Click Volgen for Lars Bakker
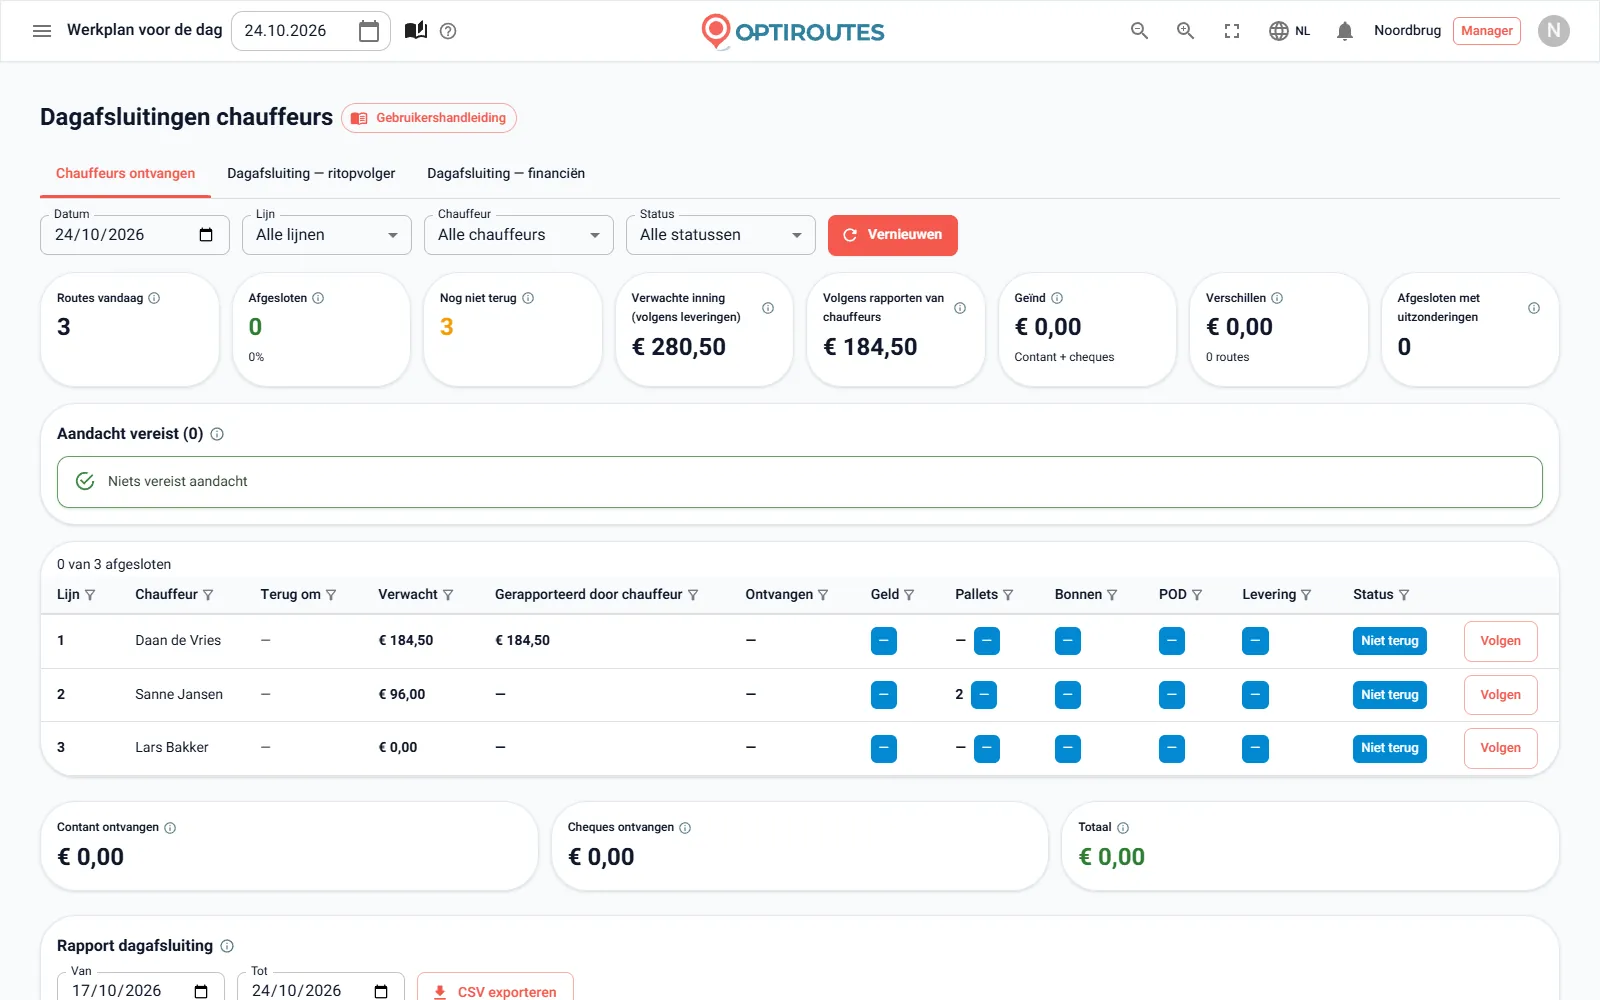 pyautogui.click(x=1500, y=748)
